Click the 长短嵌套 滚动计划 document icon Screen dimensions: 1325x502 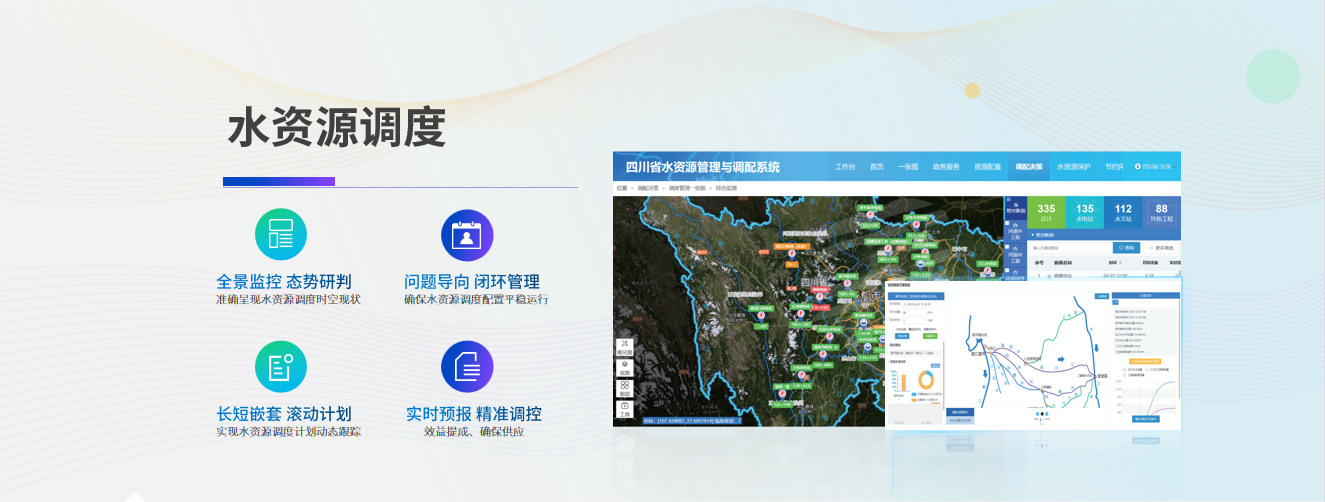pos(280,367)
